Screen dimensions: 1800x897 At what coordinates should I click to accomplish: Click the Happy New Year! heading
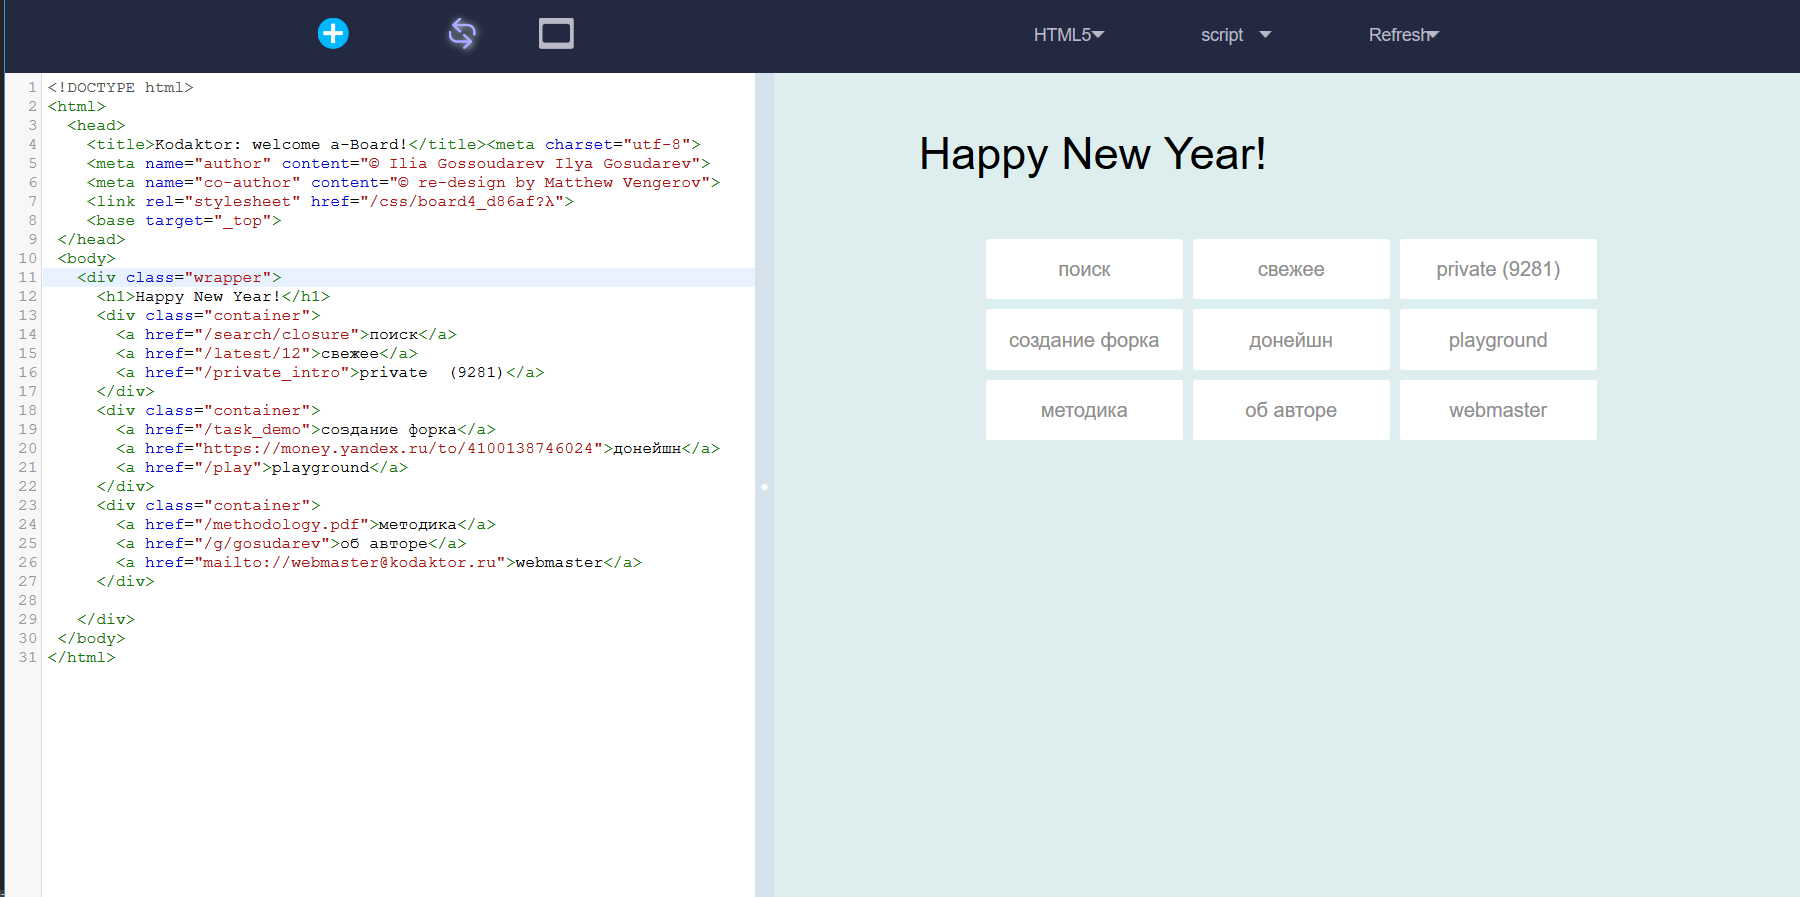tap(1092, 154)
